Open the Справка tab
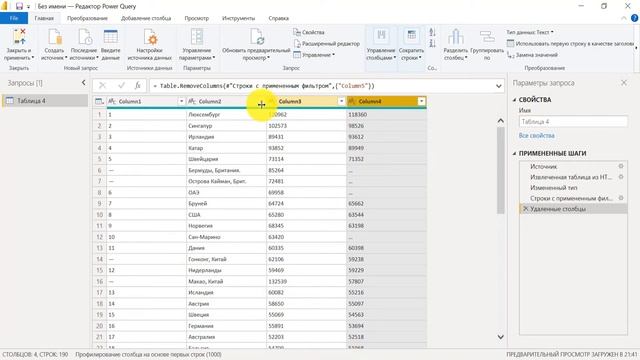The height and width of the screenshot is (360, 640). click(x=278, y=18)
